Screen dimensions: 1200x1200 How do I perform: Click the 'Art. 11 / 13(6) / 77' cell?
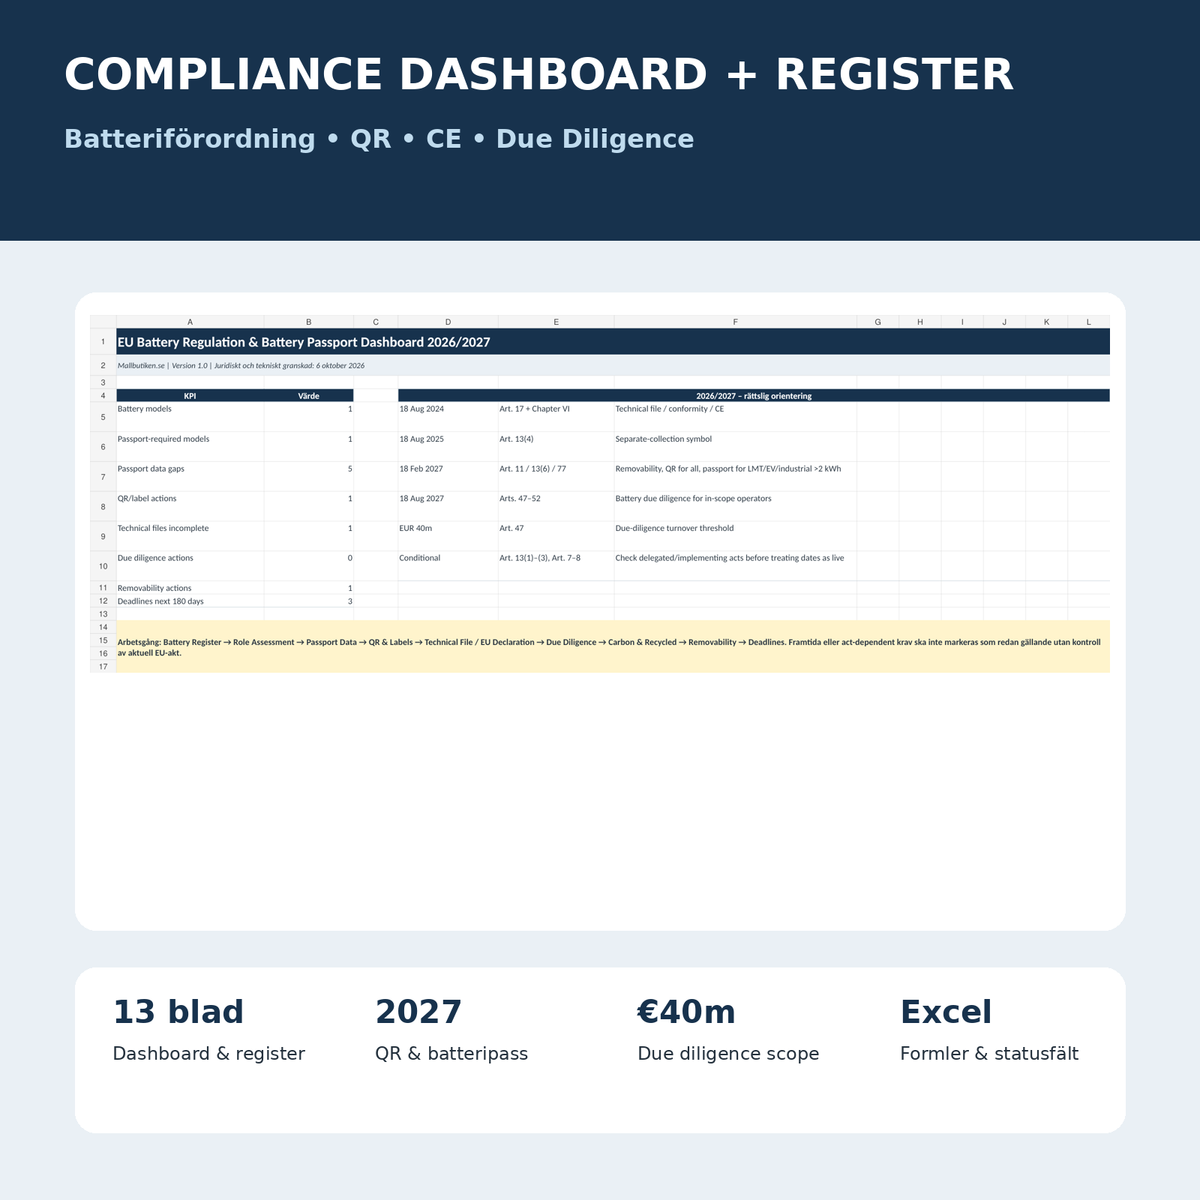[x=556, y=476]
